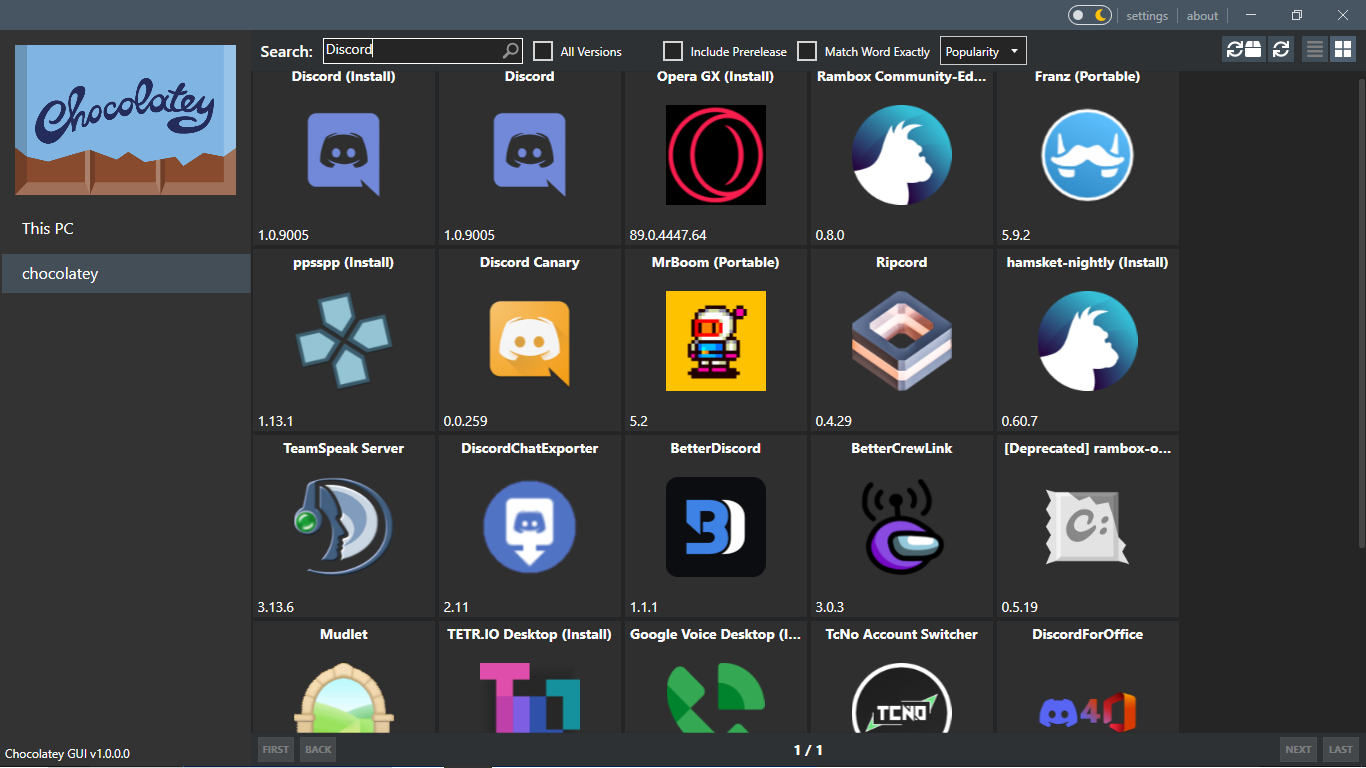Open the TeamSpeak Server icon

(x=343, y=527)
